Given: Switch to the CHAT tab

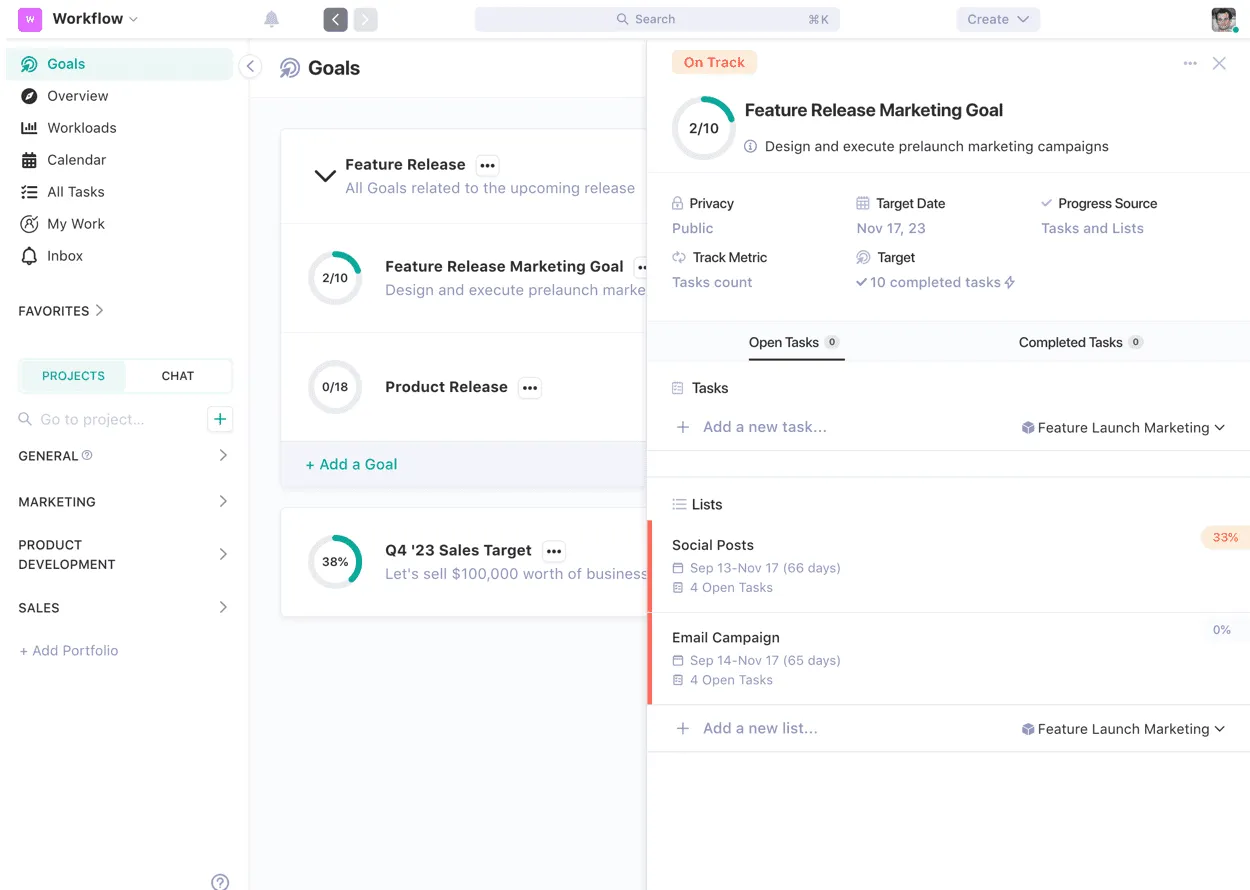Looking at the screenshot, I should 177,375.
